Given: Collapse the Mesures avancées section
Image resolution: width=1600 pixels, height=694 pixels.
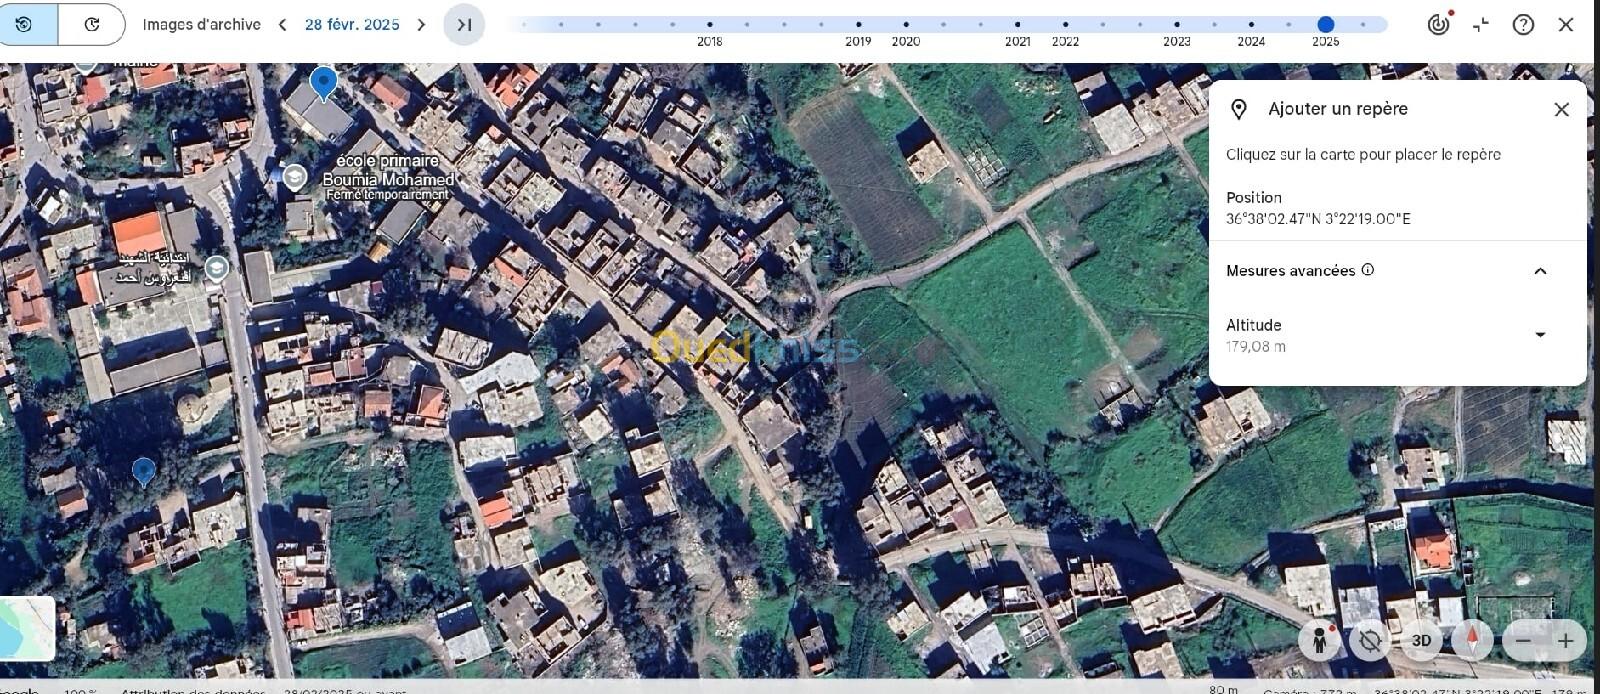Looking at the screenshot, I should click(x=1540, y=271).
